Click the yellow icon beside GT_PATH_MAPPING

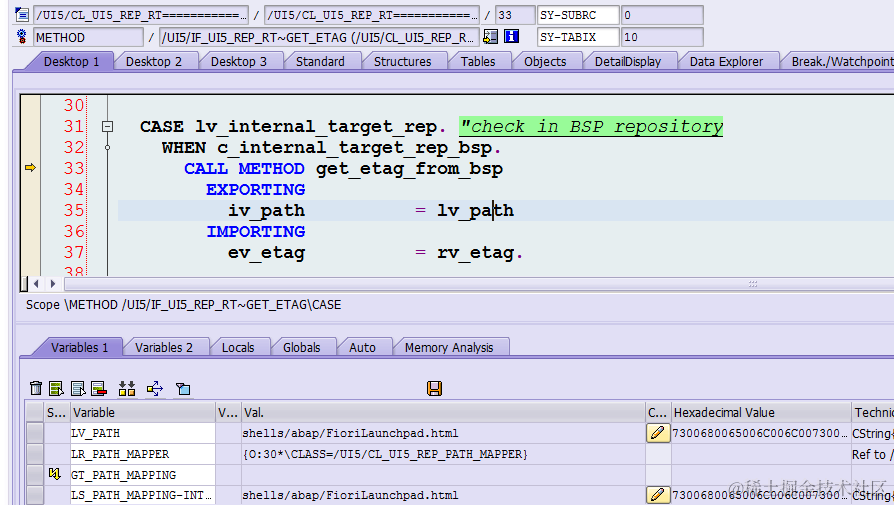click(x=55, y=474)
